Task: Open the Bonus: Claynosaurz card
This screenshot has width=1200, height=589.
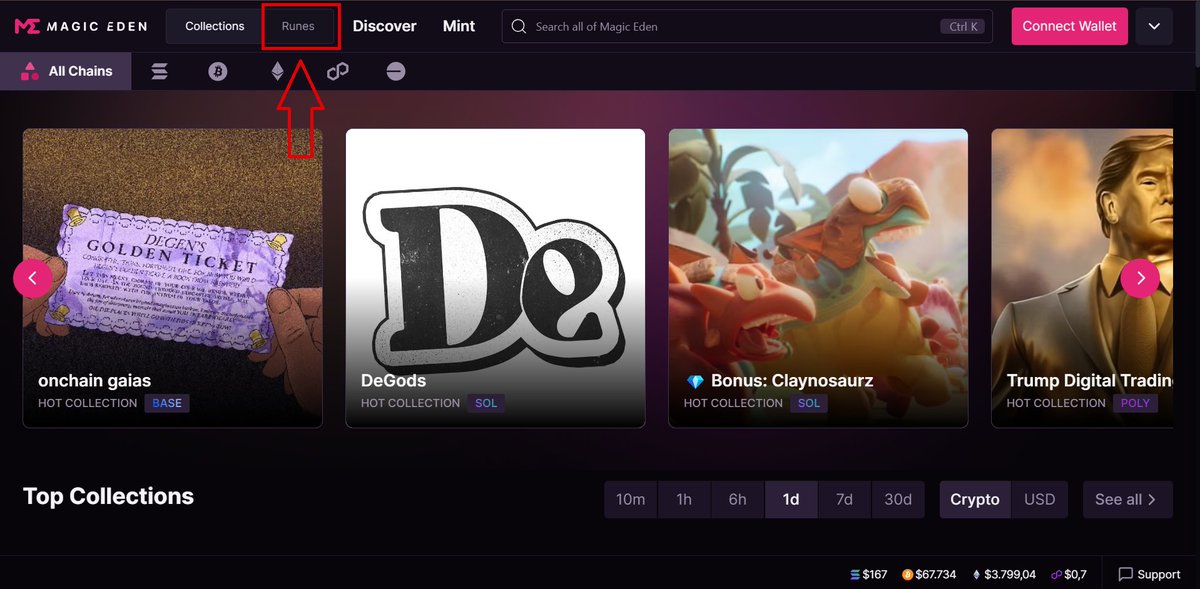Action: tap(818, 278)
